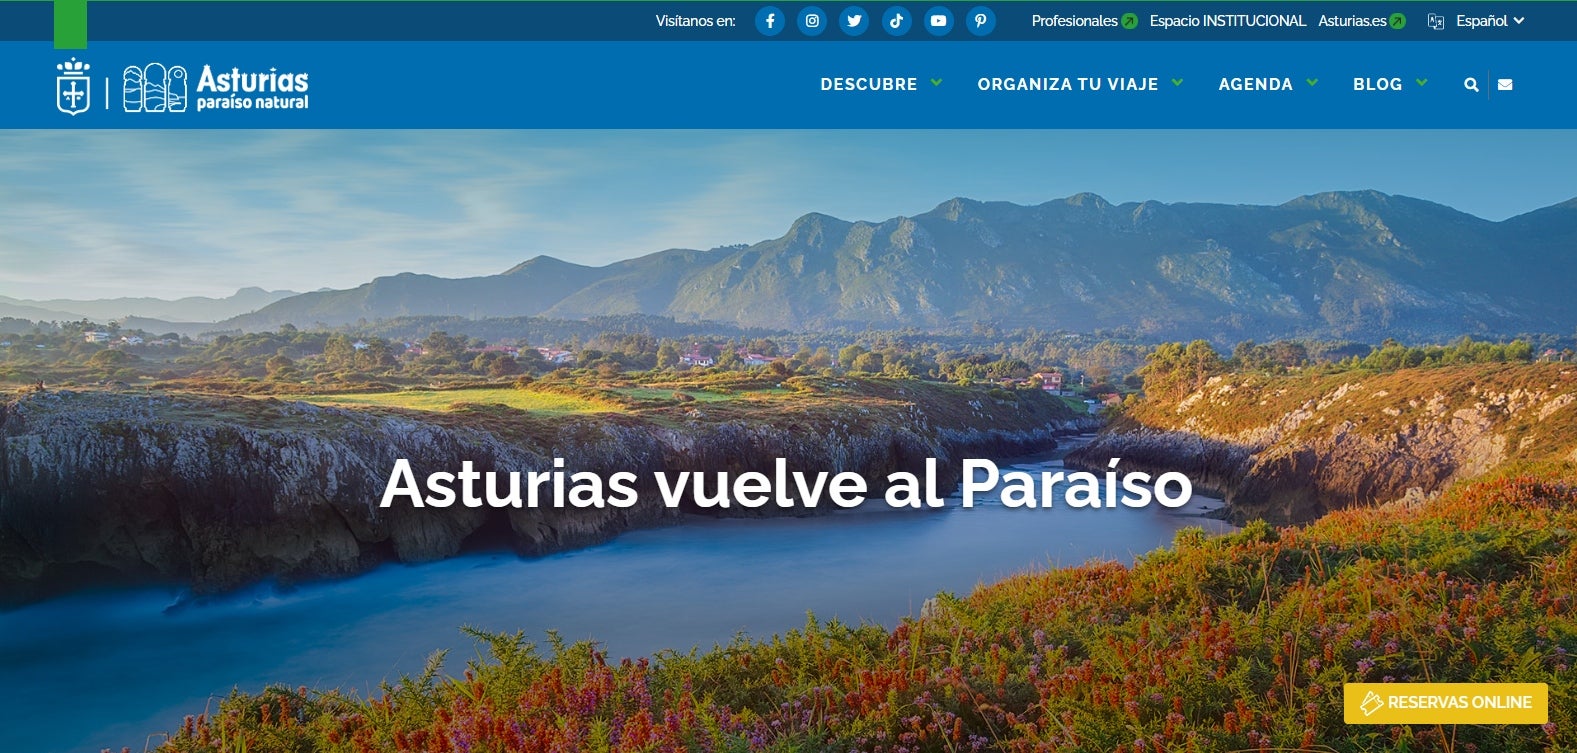Expand the Blog menu chevron
Screen dimensions: 1577x753
[1422, 83]
